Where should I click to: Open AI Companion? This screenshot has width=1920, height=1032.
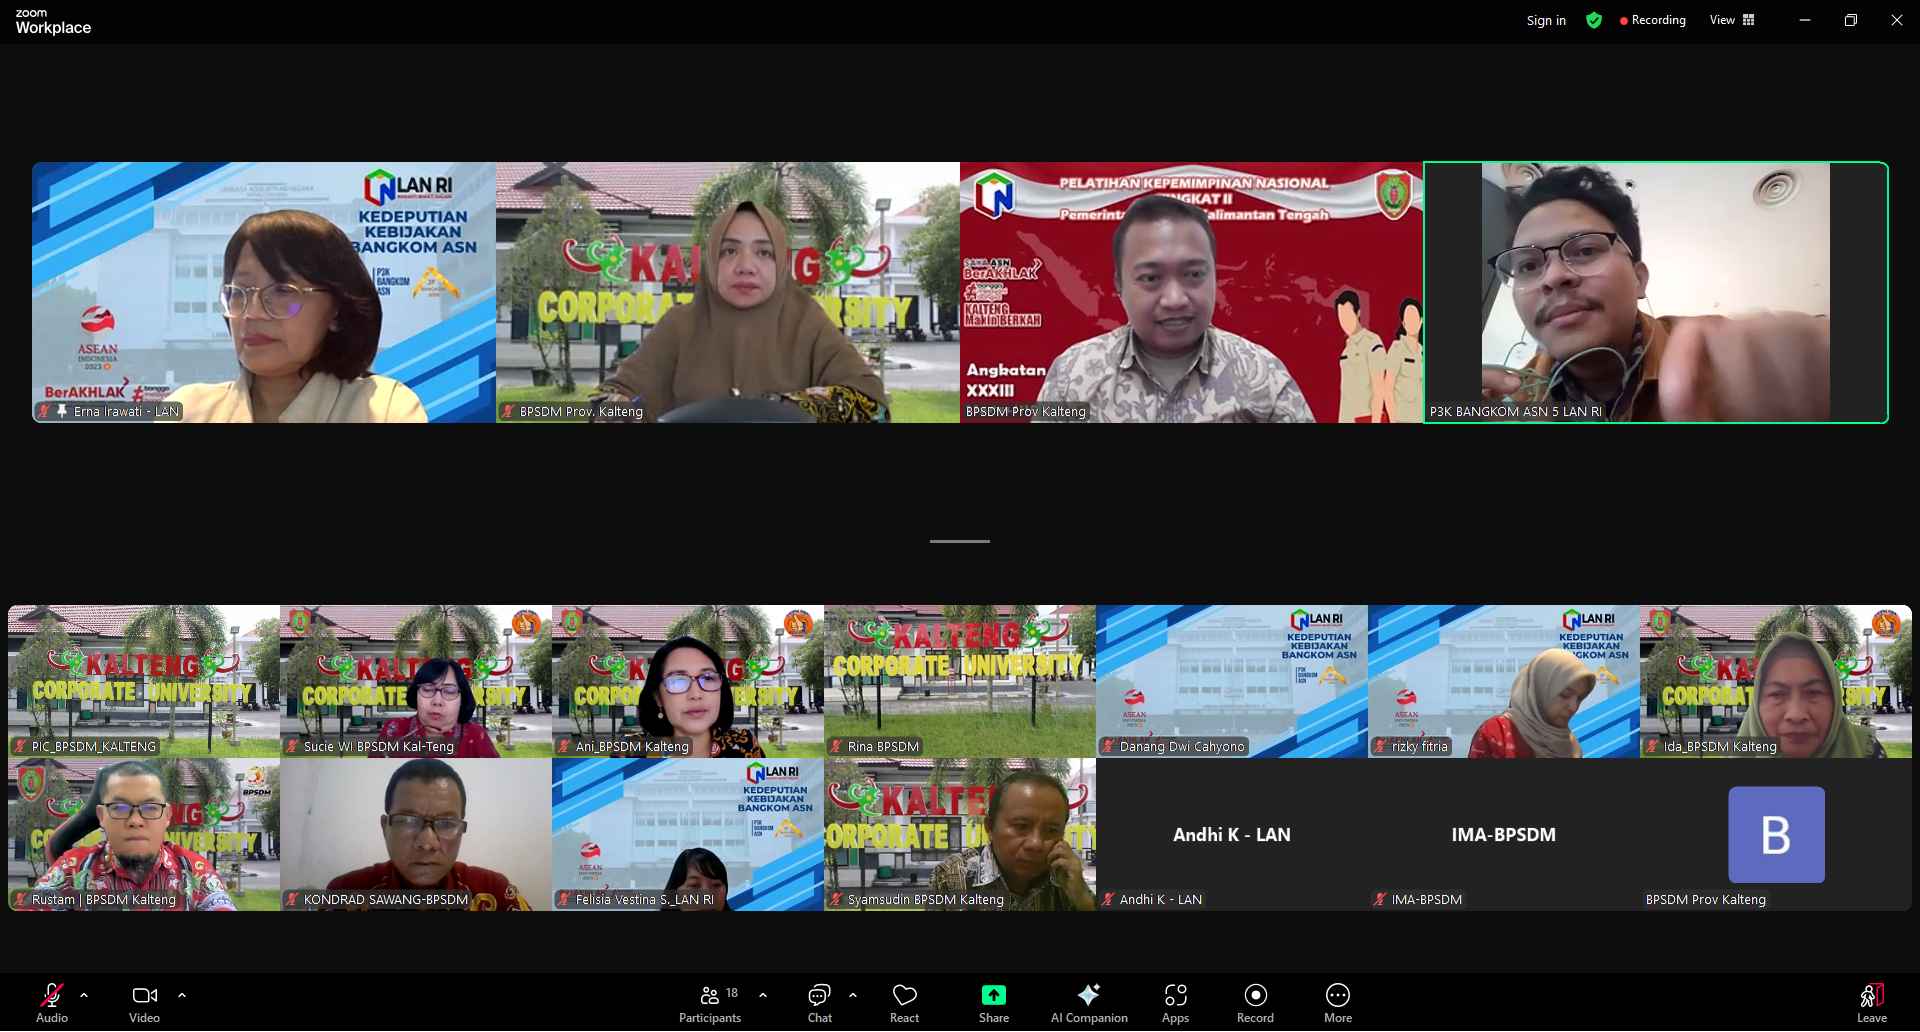coord(1088,1002)
